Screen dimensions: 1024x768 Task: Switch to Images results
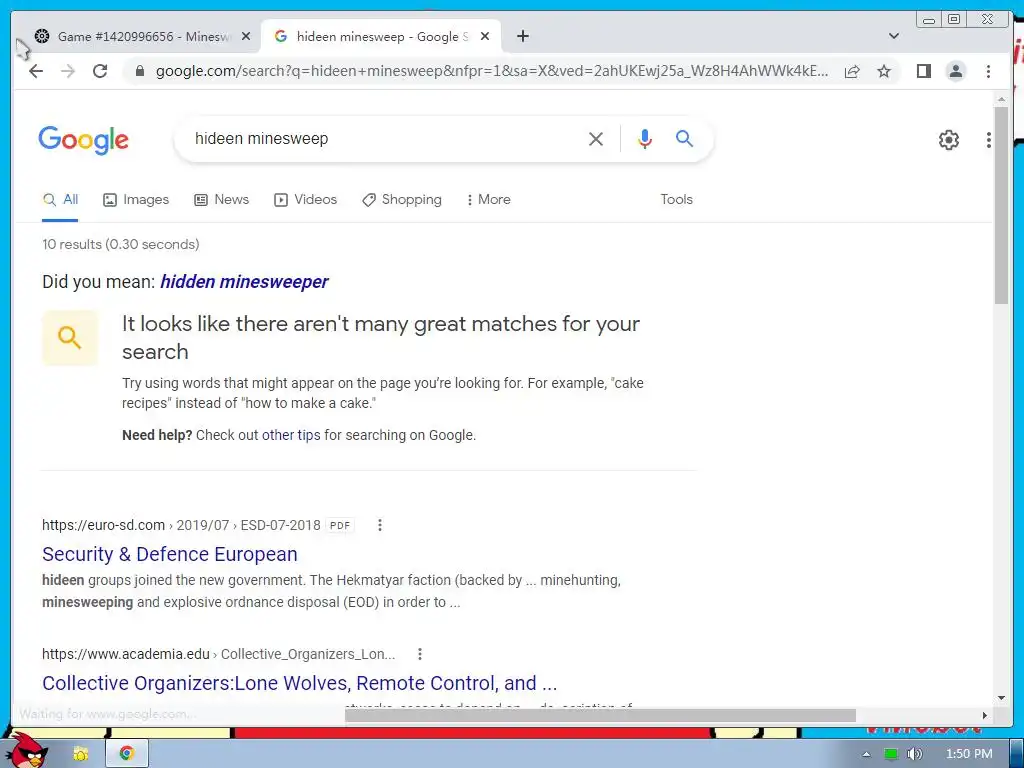(136, 200)
